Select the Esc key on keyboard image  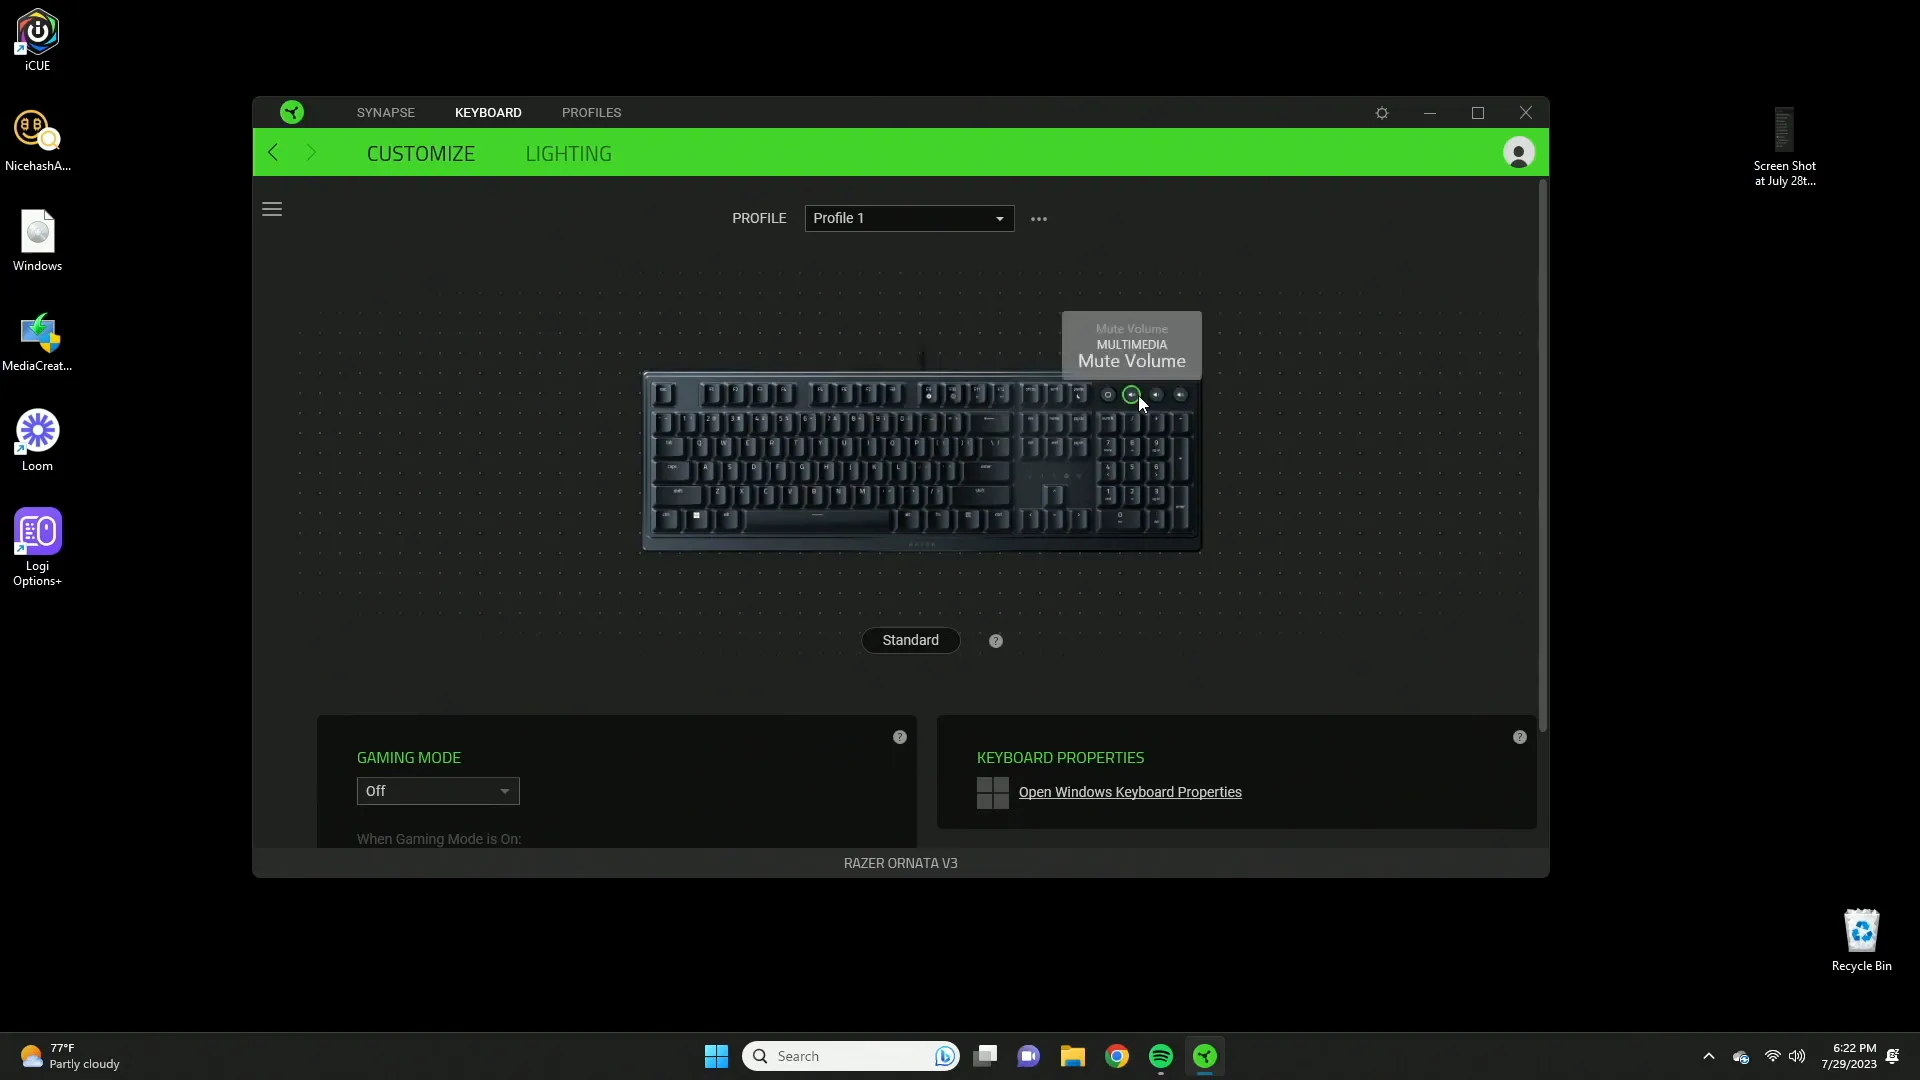664,394
